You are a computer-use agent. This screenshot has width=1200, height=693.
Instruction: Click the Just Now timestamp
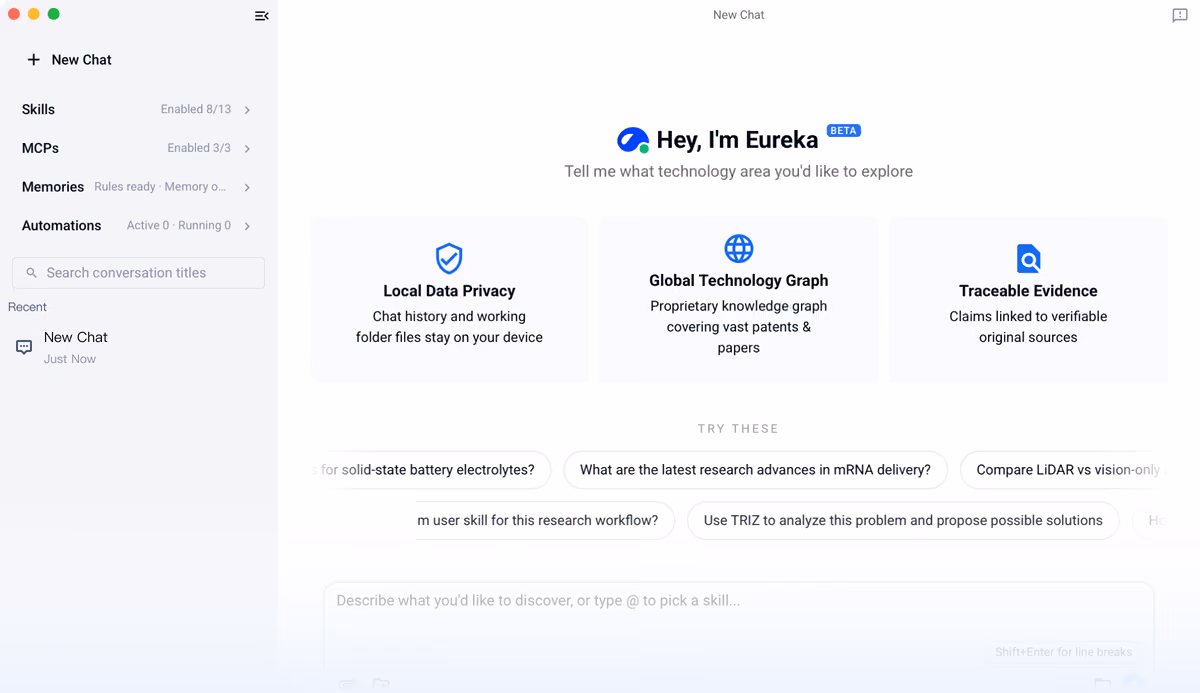[x=70, y=359]
